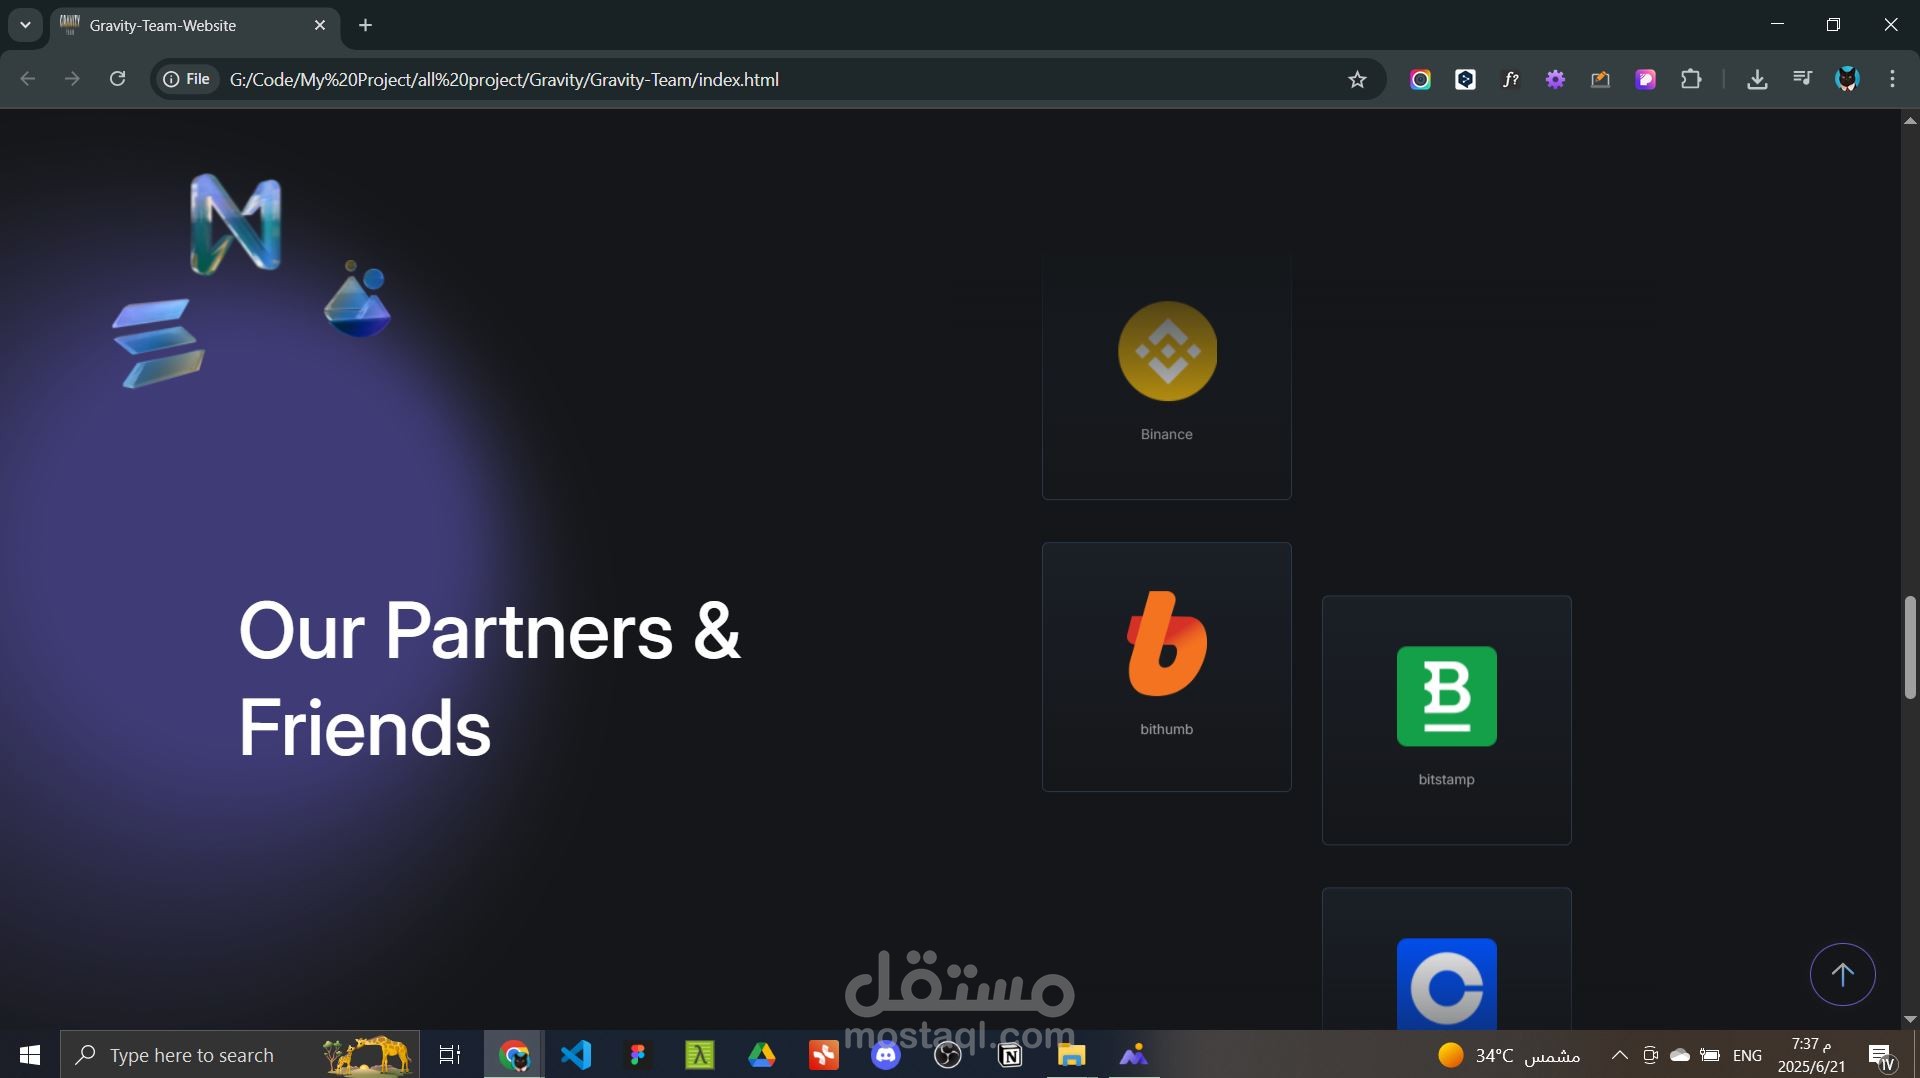Click the page vertical scrollbar thumb

pyautogui.click(x=1910, y=647)
